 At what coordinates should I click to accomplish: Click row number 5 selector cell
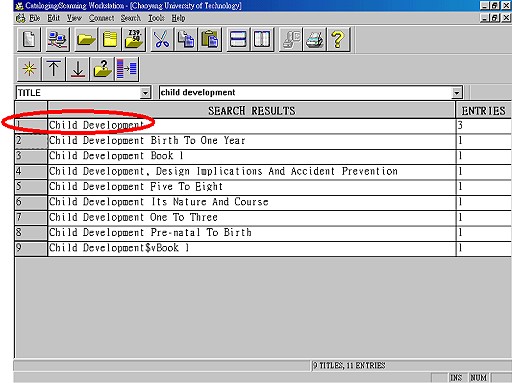click(31, 187)
